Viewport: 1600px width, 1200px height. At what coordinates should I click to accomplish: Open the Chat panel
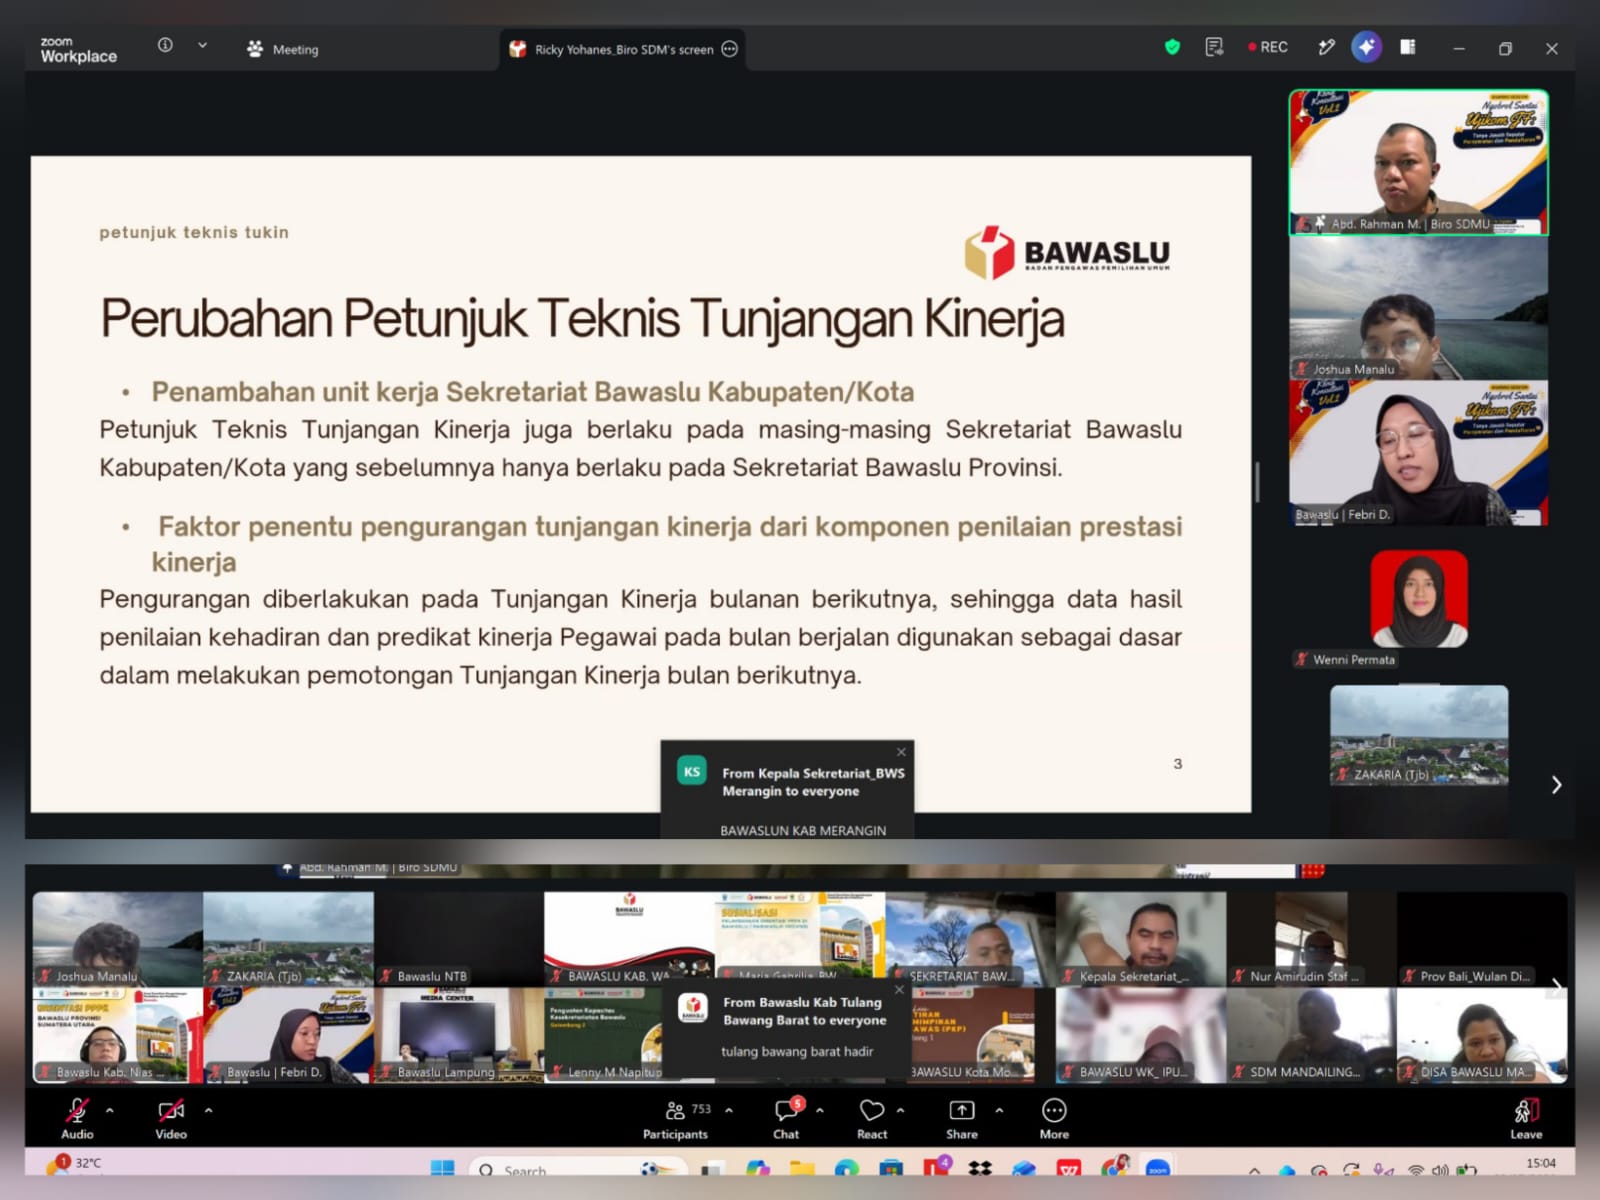tap(787, 1119)
